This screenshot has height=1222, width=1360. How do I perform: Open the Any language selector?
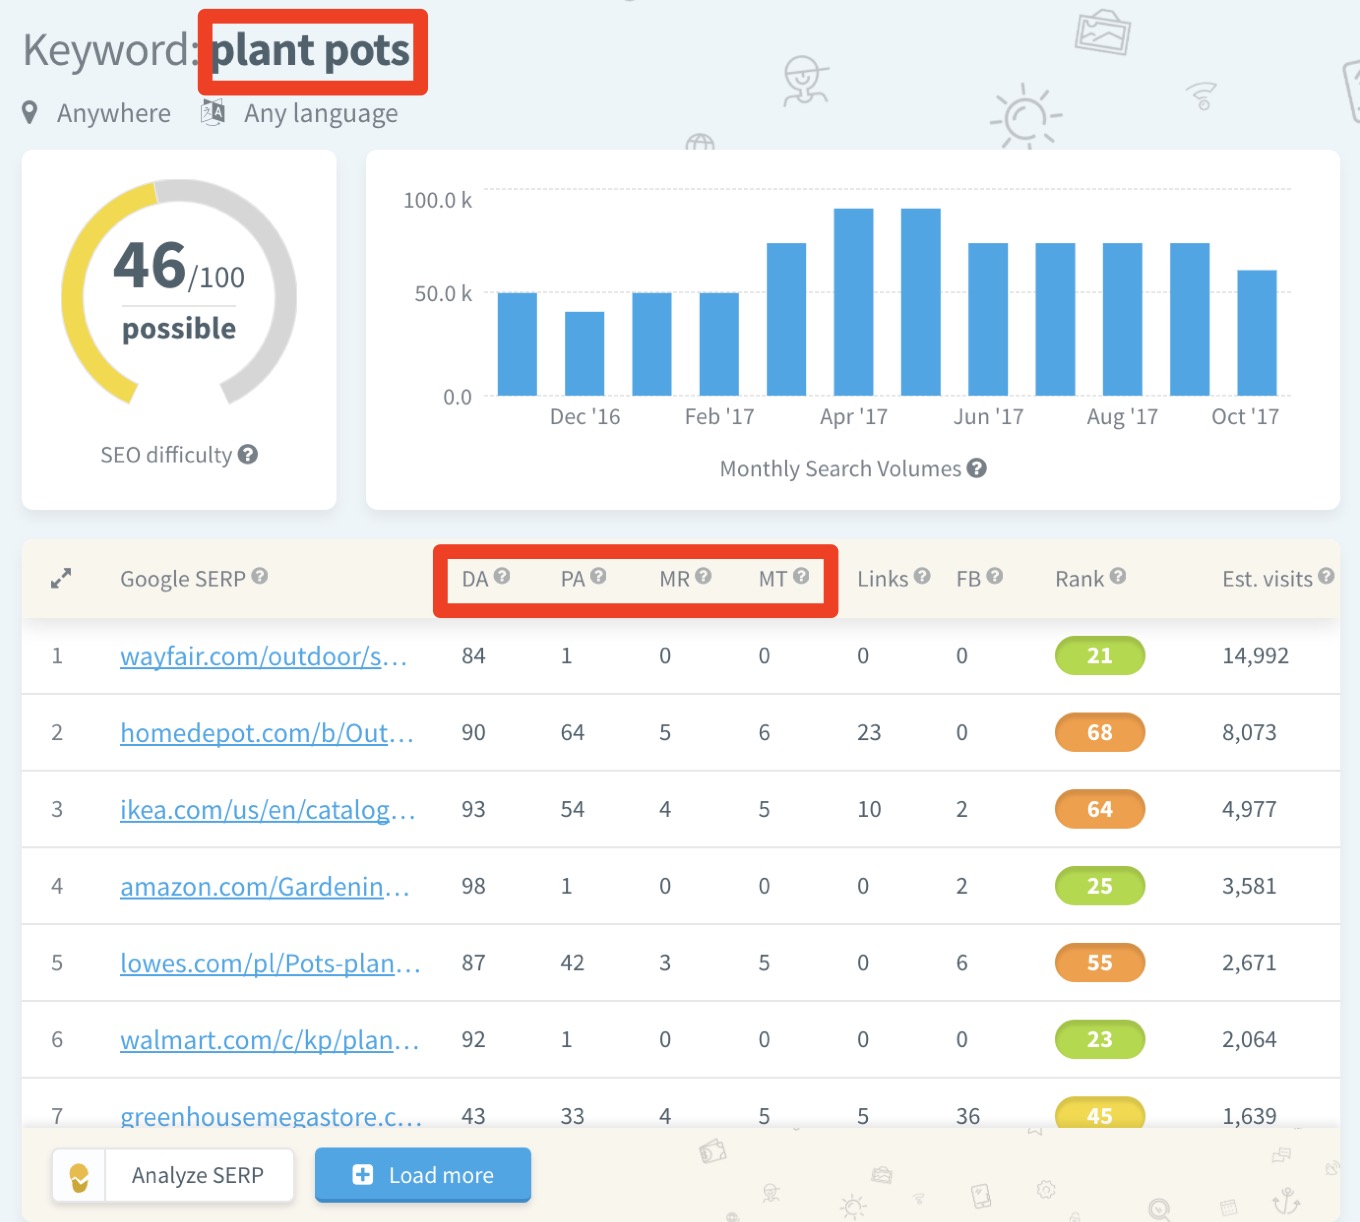[319, 113]
